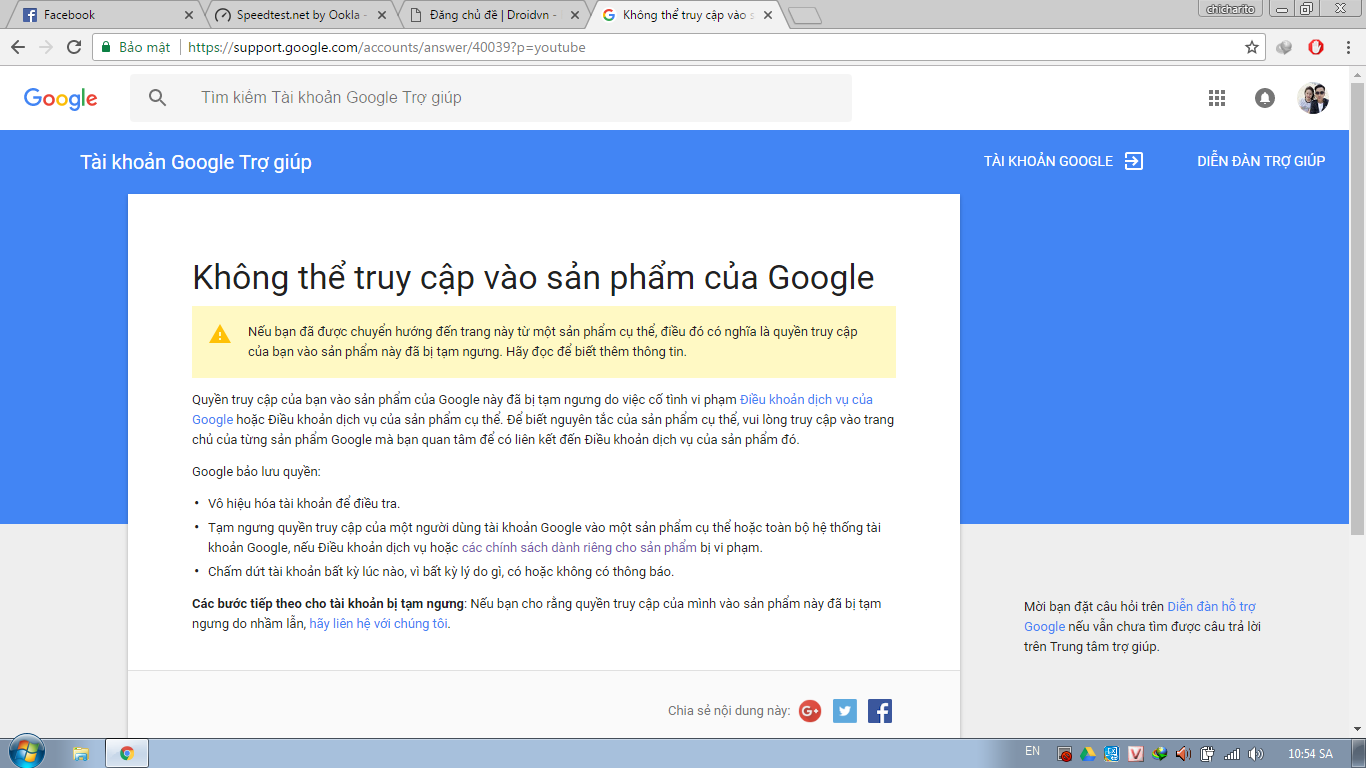1366x768 pixels.
Task: Open Google notifications bell
Action: 1265,97
